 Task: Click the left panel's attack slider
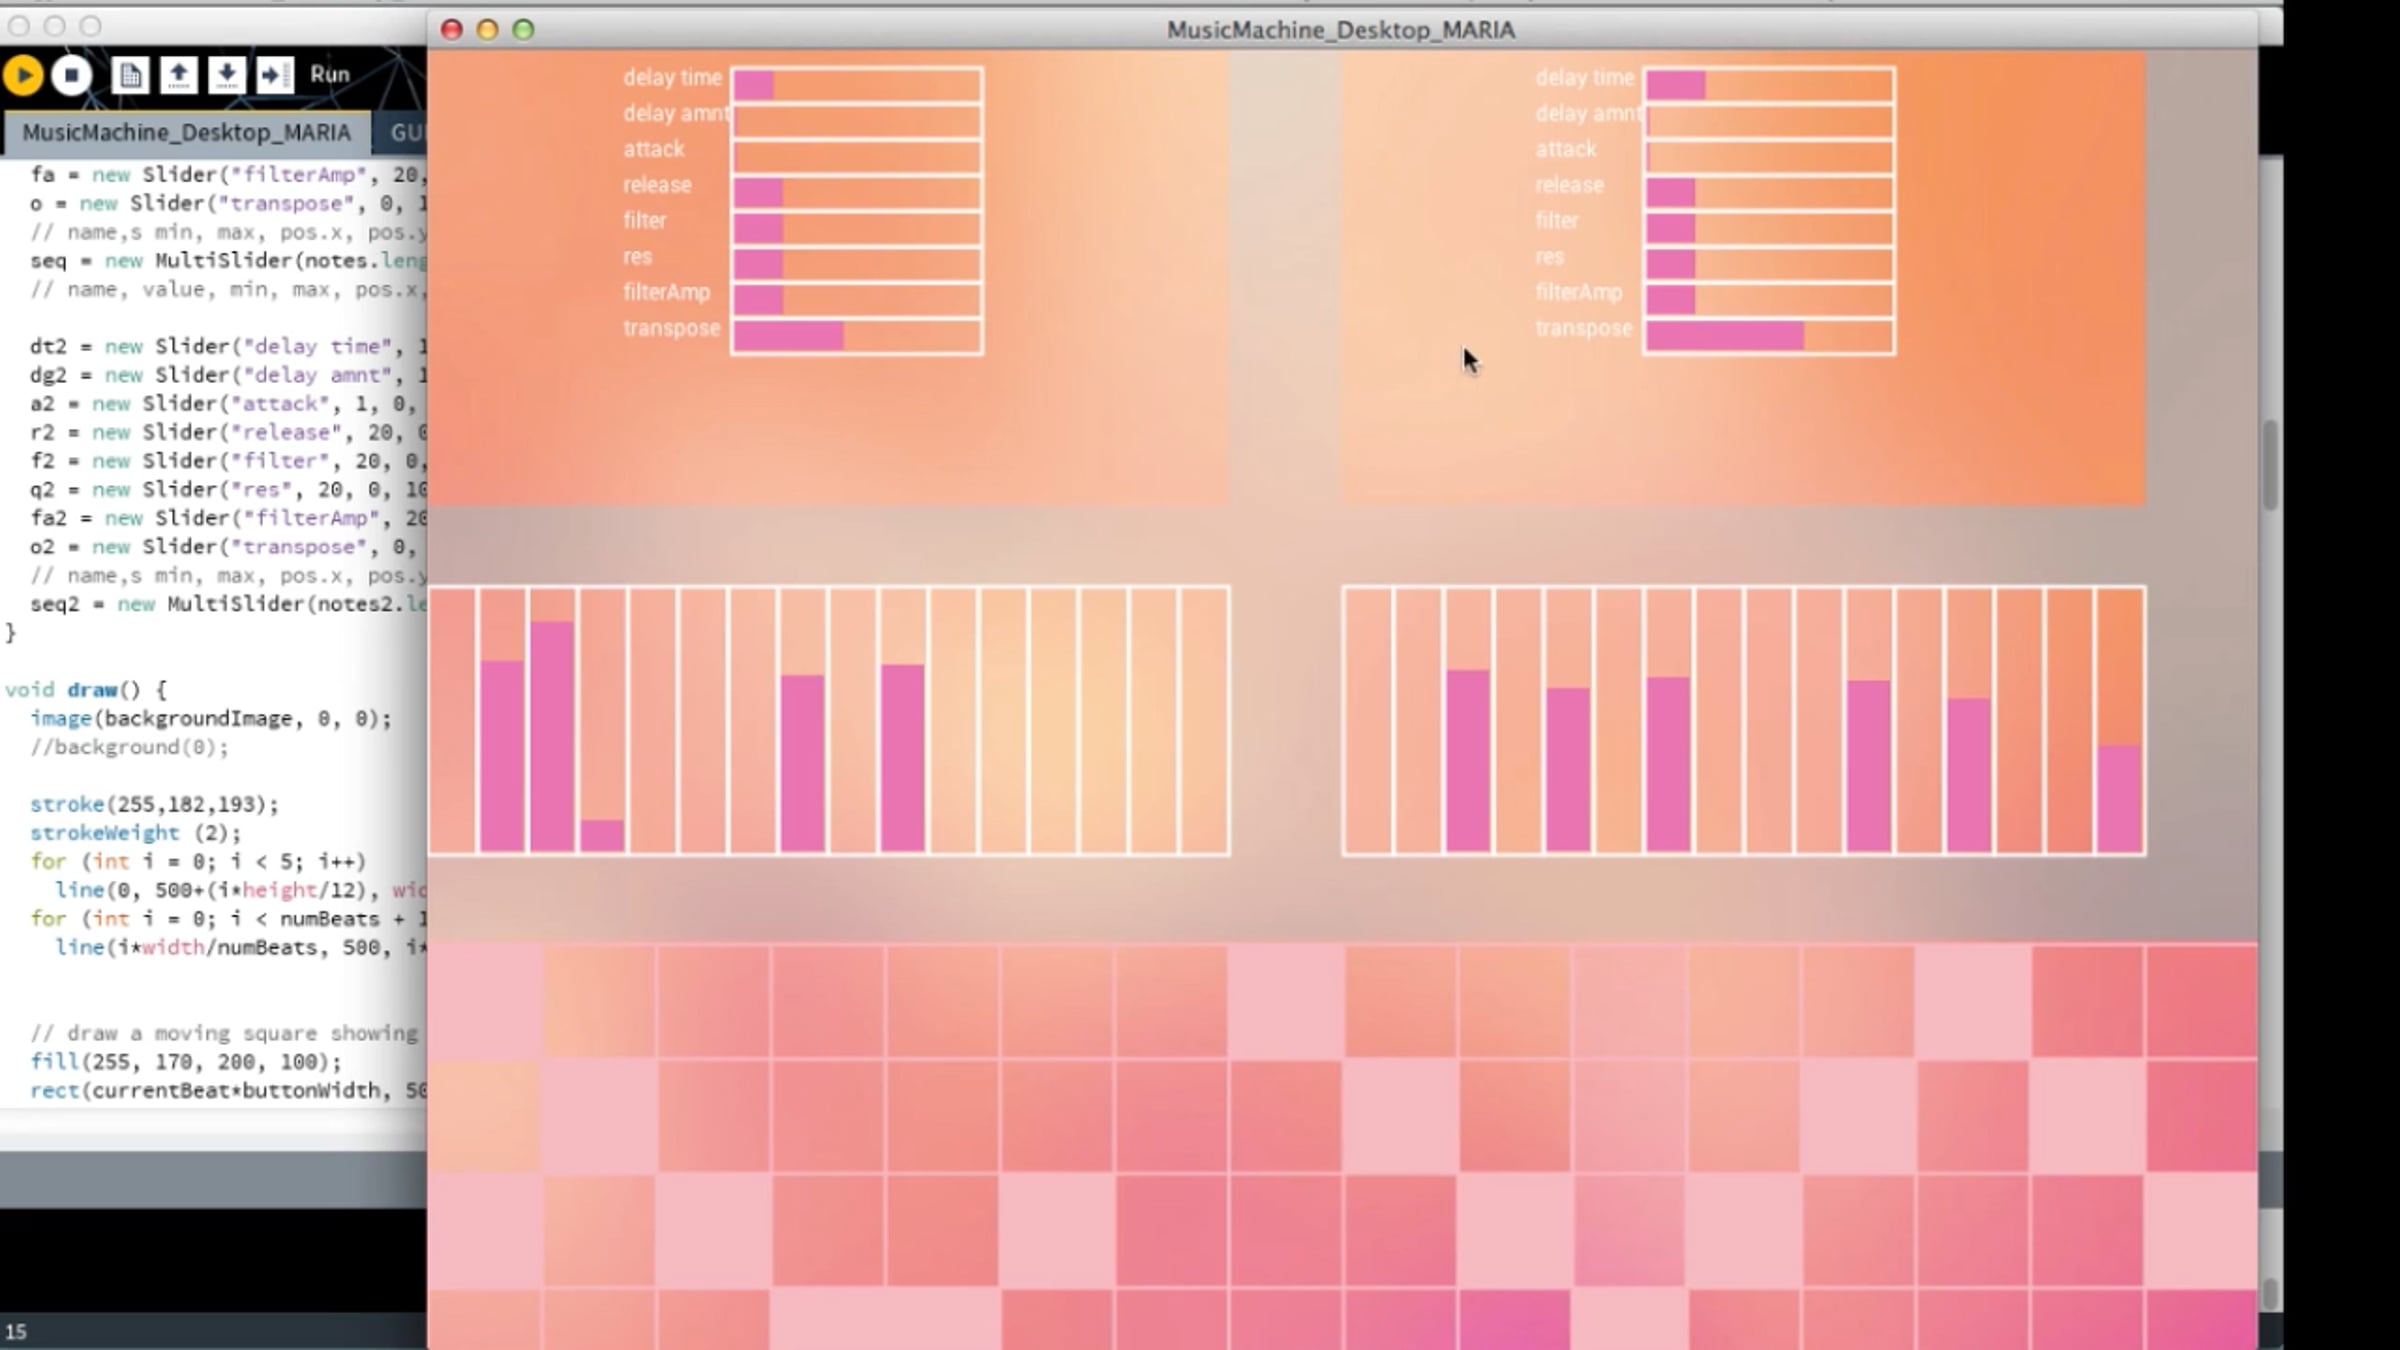click(x=857, y=157)
